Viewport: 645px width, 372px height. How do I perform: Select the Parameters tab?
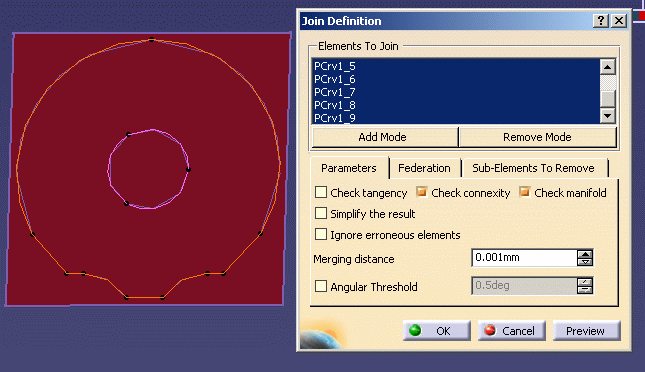pos(349,168)
